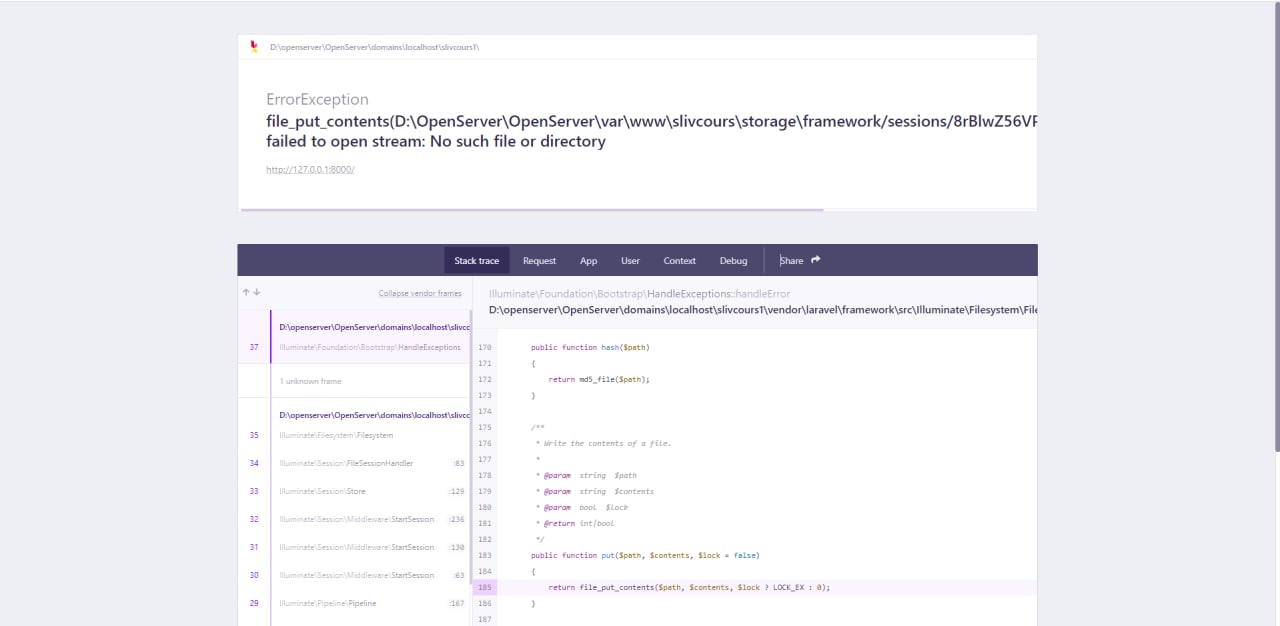Click the share arrow icon
1280x626 pixels.
click(816, 260)
